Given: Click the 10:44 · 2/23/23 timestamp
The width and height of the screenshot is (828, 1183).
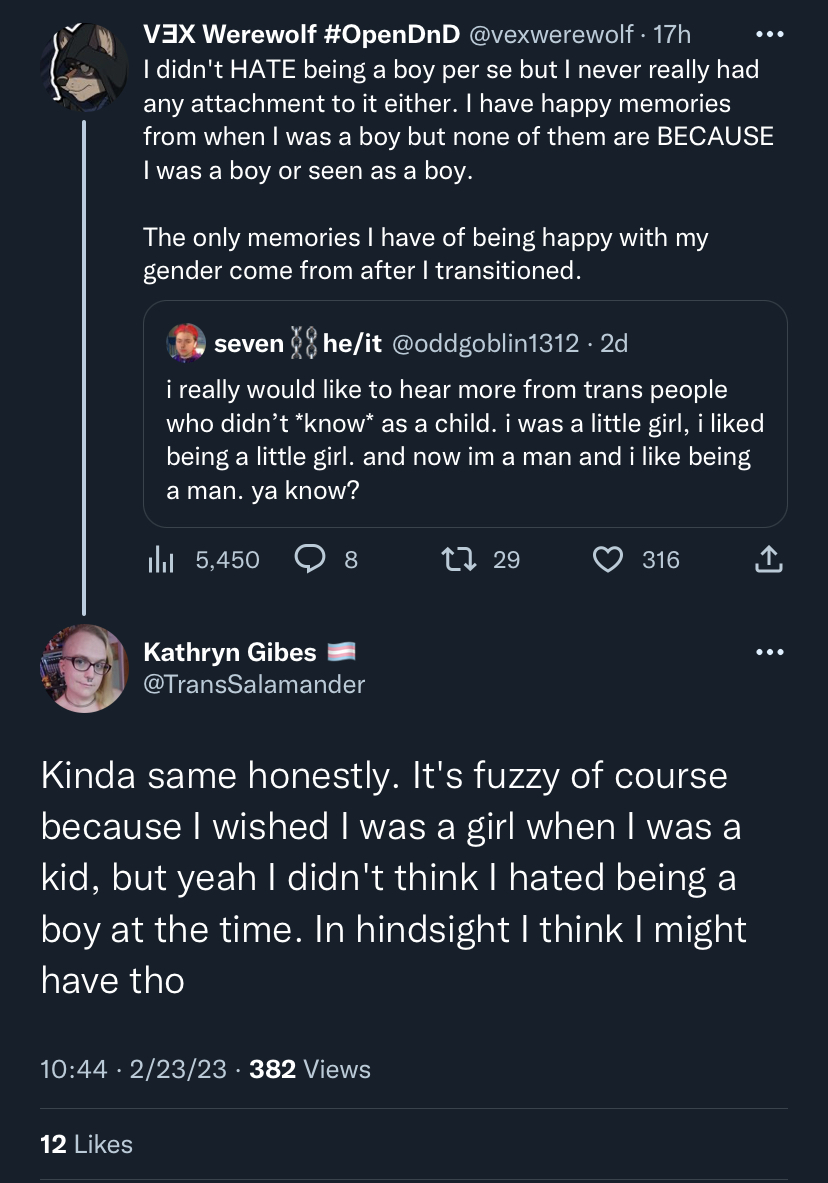Looking at the screenshot, I should (134, 1069).
